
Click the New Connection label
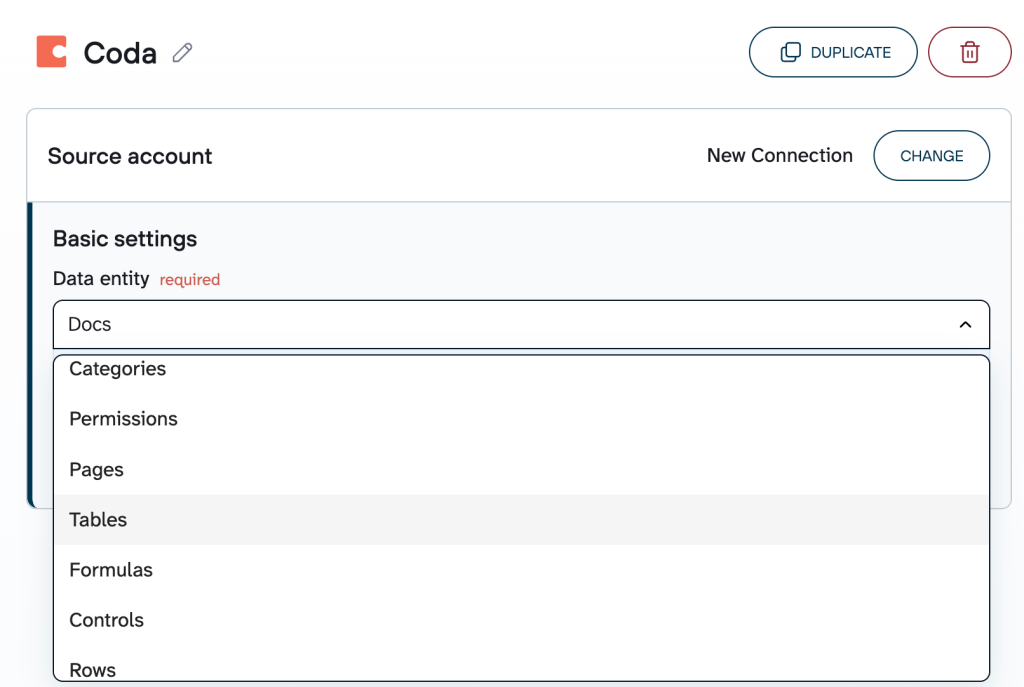tap(780, 156)
